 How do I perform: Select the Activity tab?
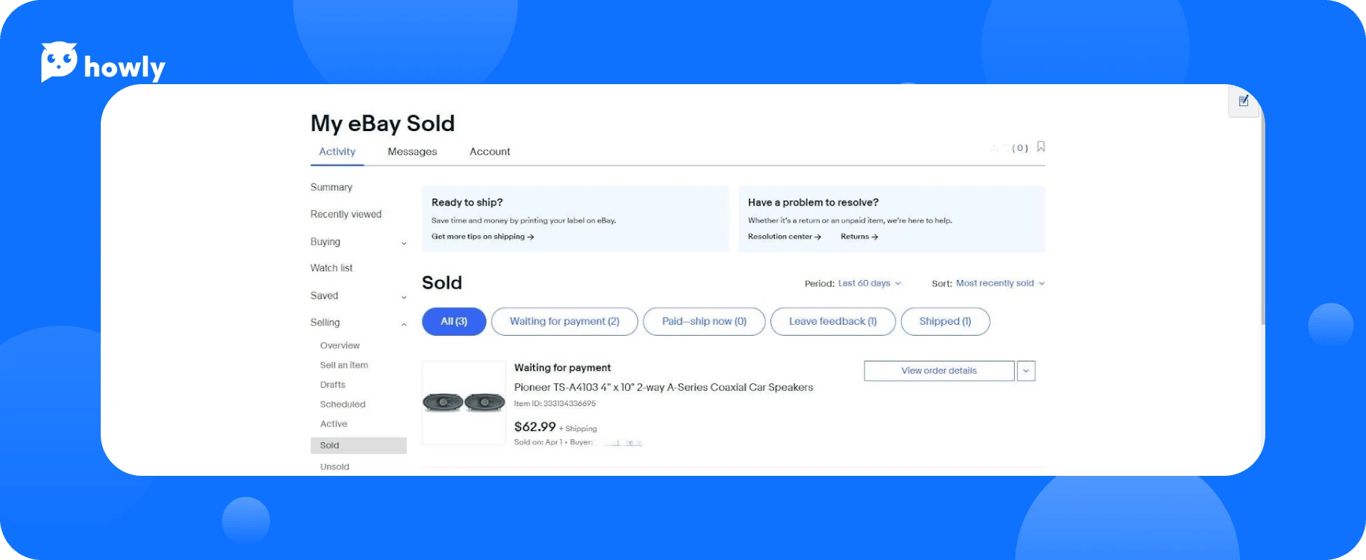[337, 152]
